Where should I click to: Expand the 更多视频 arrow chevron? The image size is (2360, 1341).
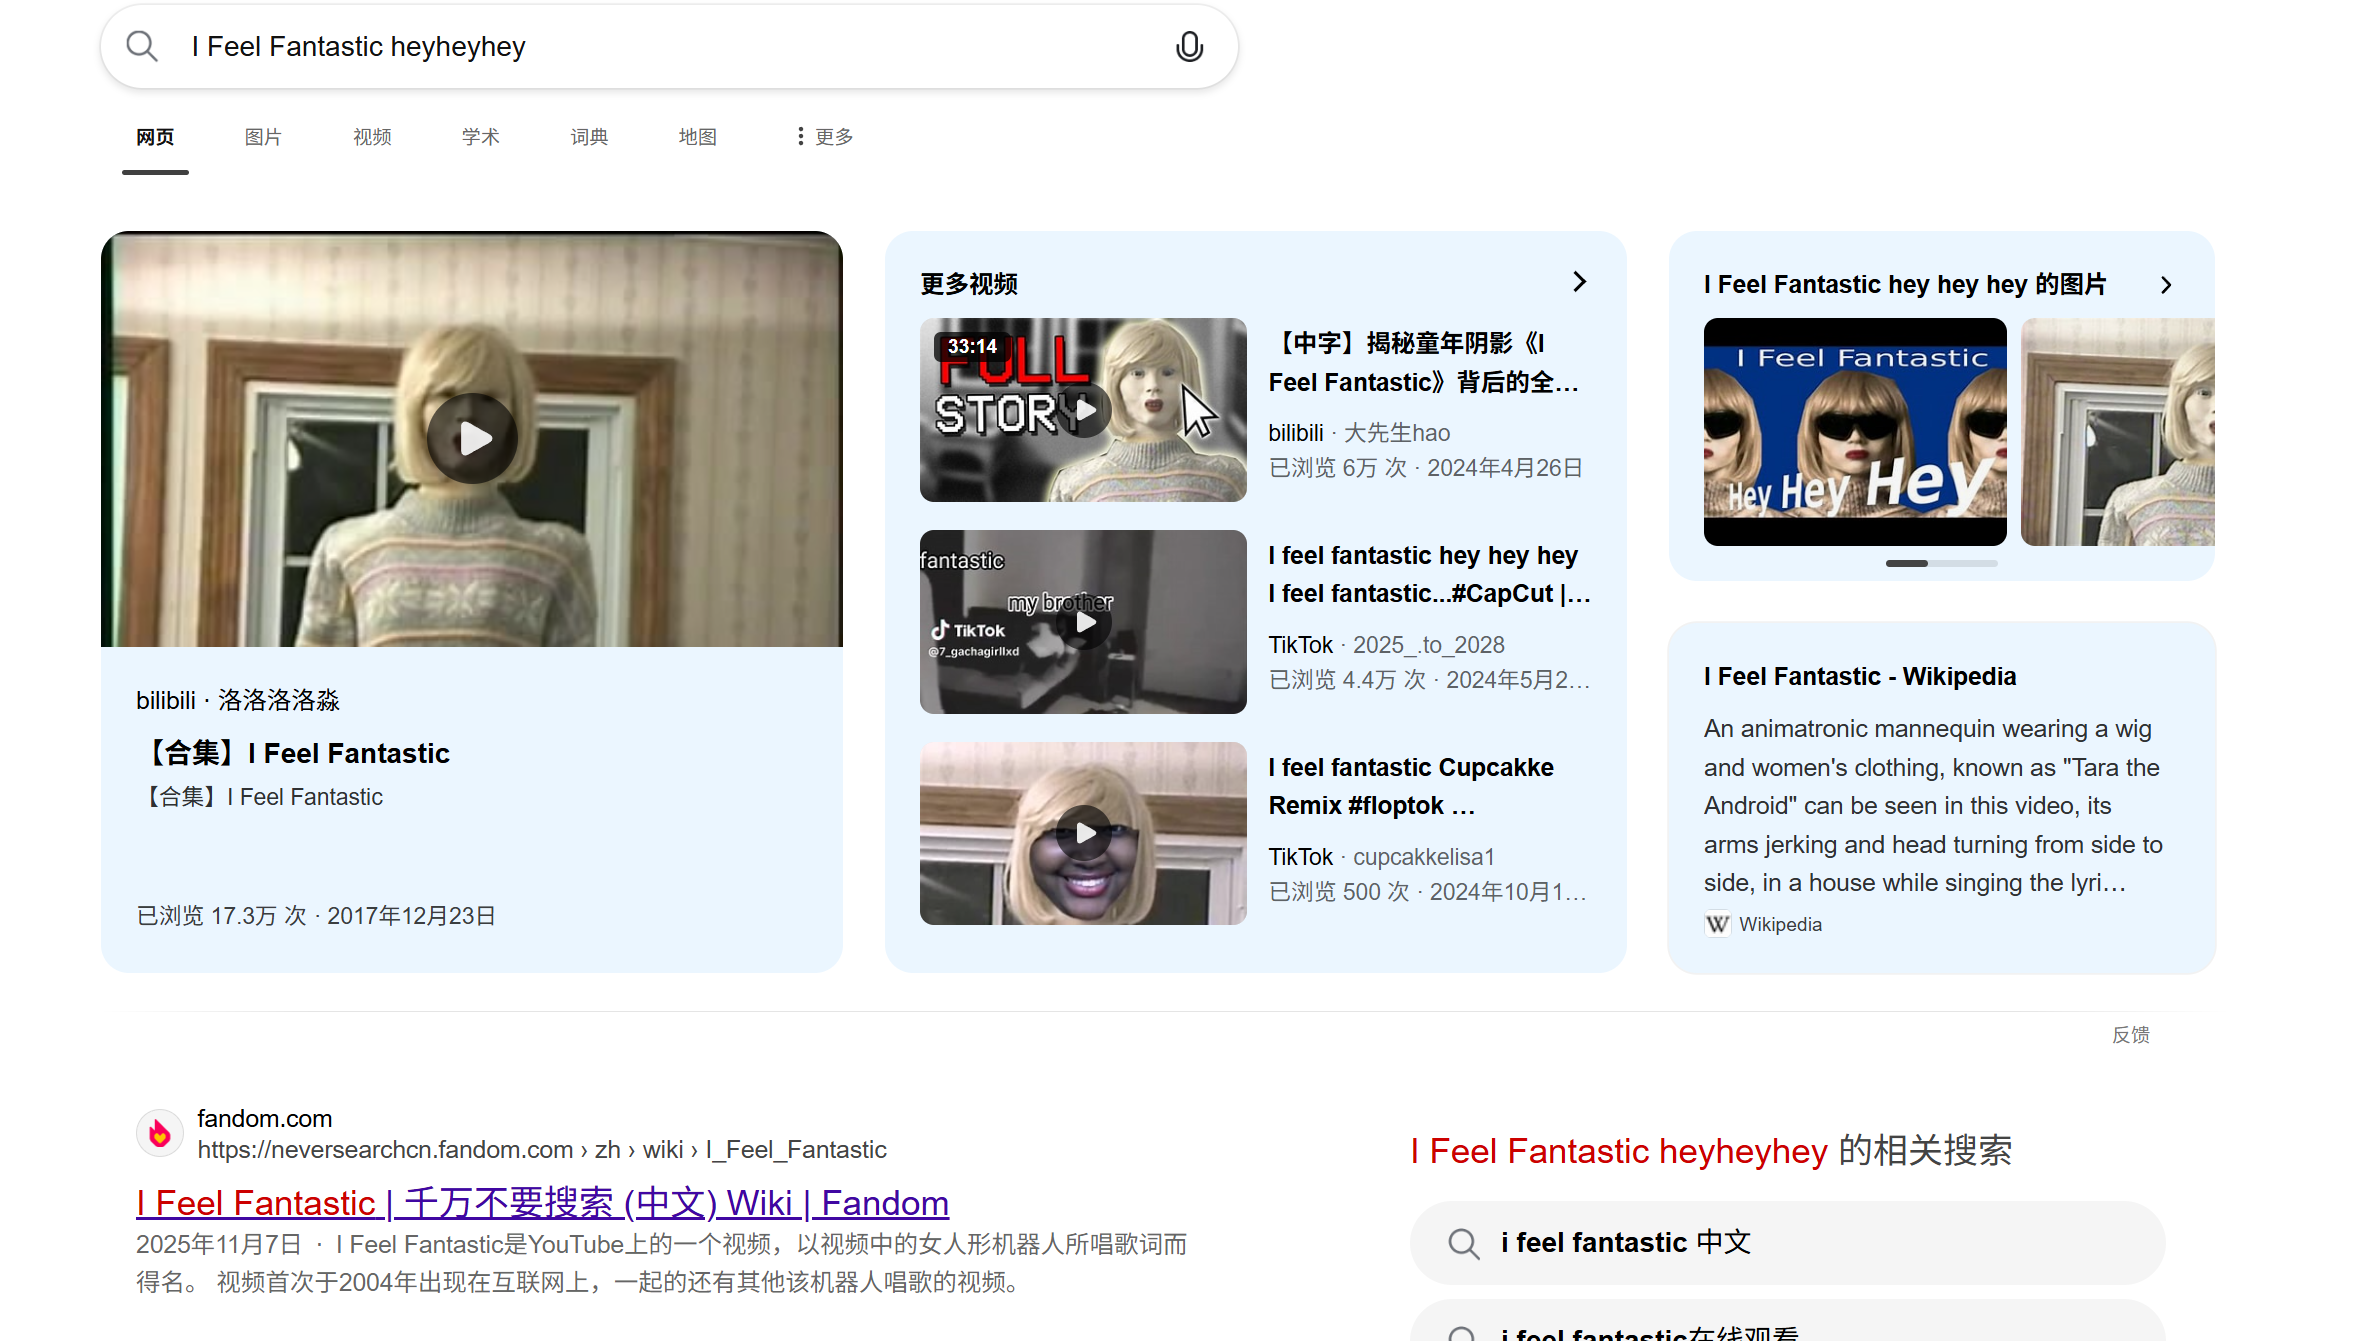pos(1579,282)
